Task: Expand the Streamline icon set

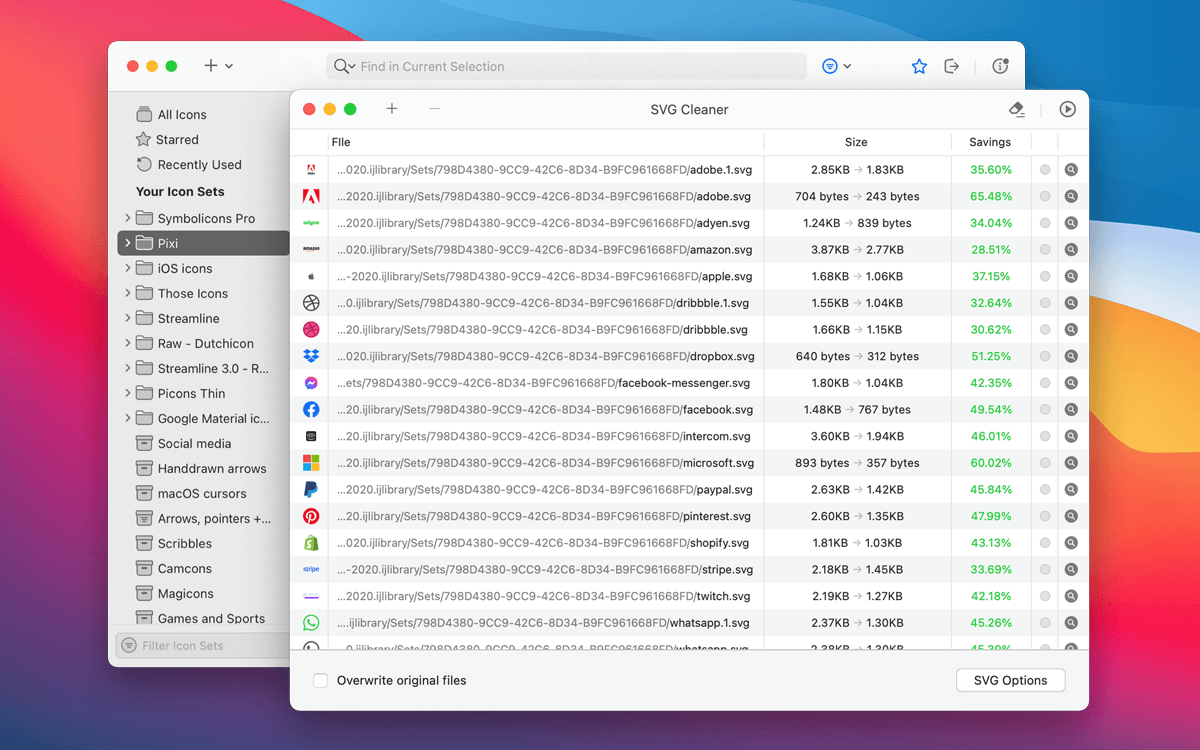Action: click(127, 318)
